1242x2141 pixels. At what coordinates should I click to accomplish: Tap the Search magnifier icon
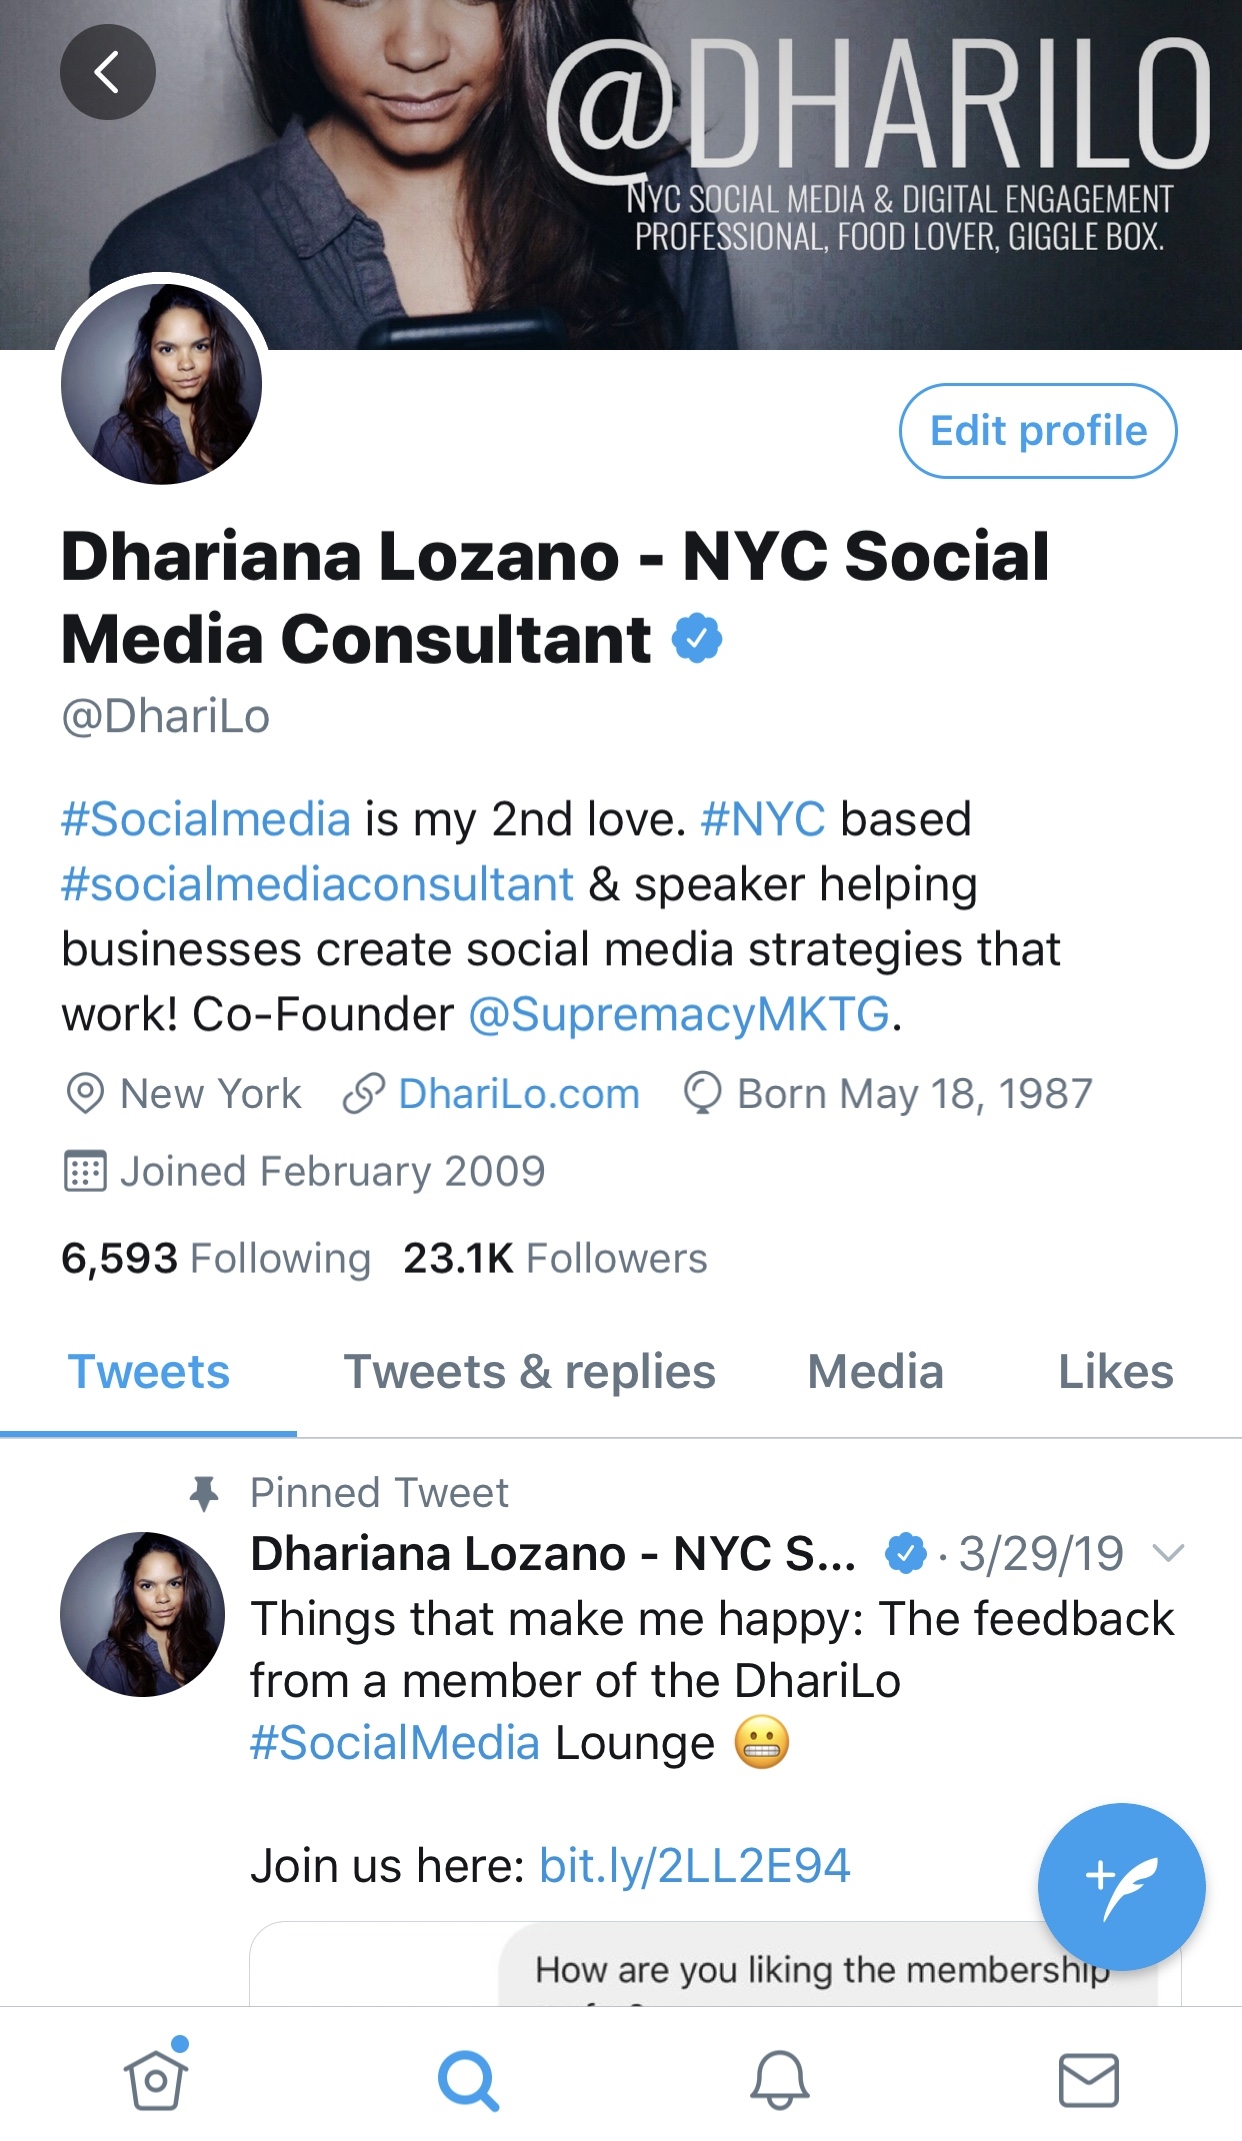pyautogui.click(x=467, y=2080)
